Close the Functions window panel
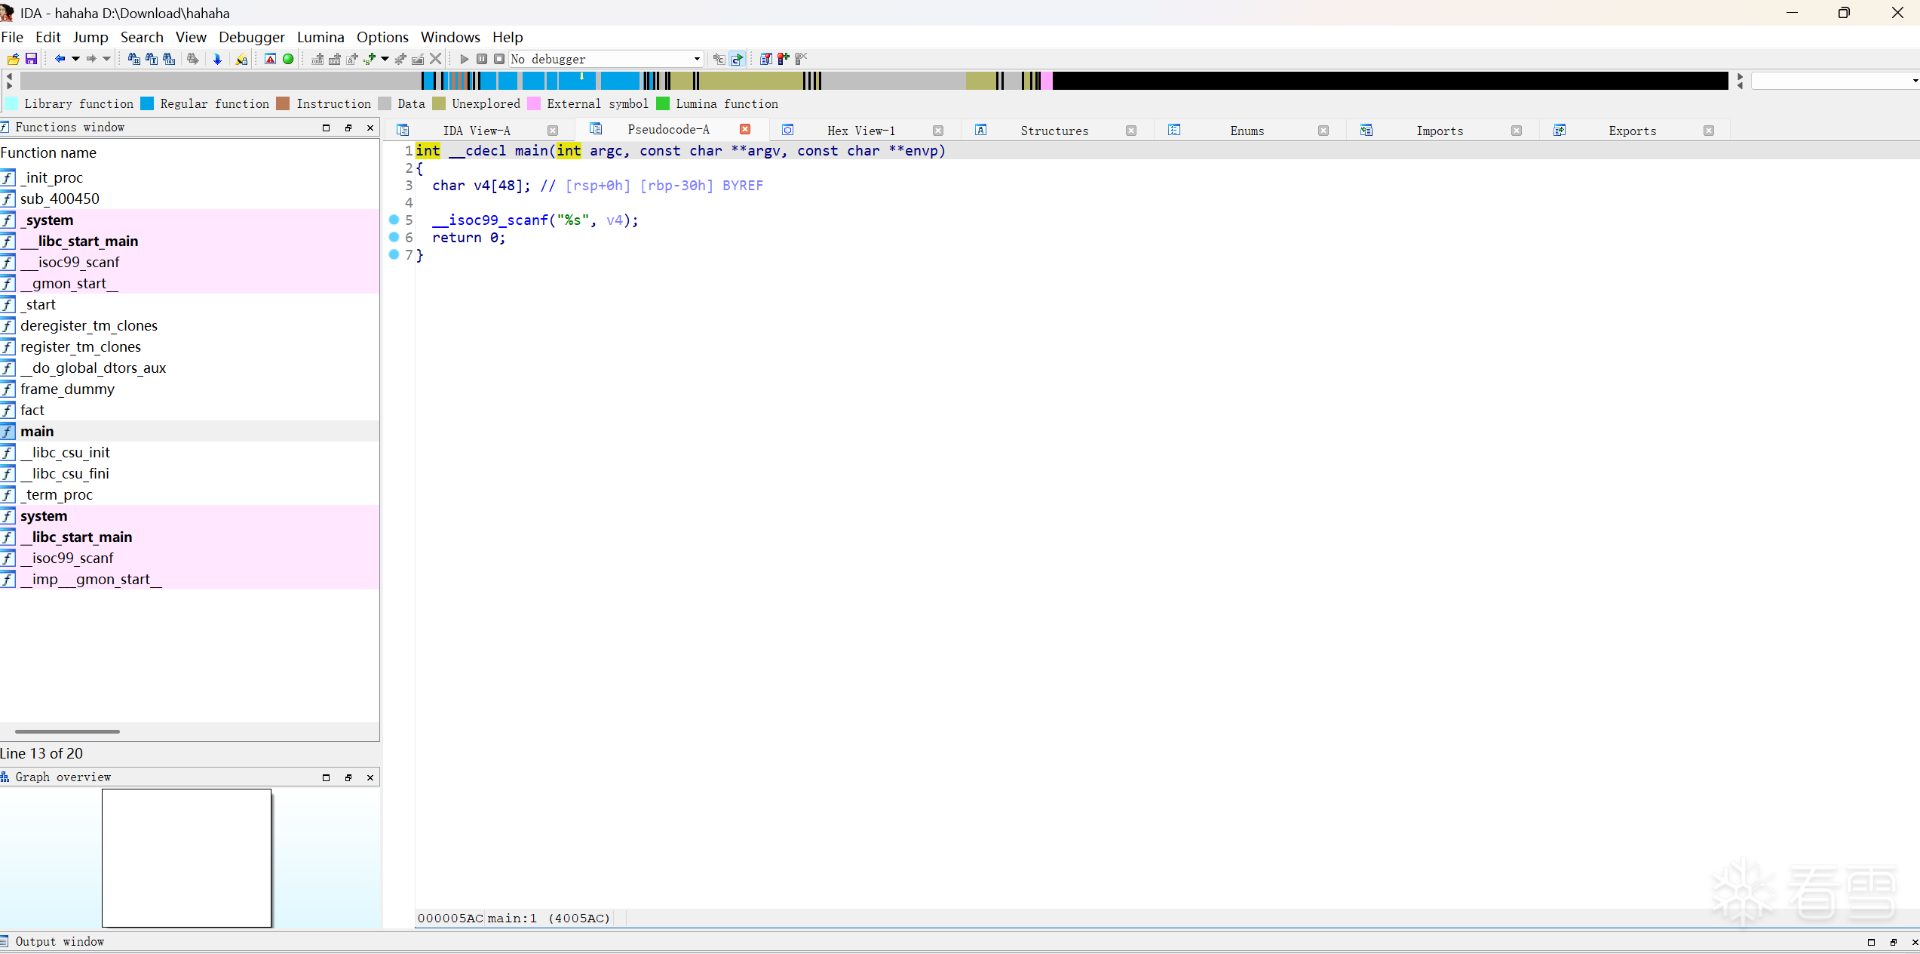This screenshot has width=1920, height=954. (x=370, y=128)
